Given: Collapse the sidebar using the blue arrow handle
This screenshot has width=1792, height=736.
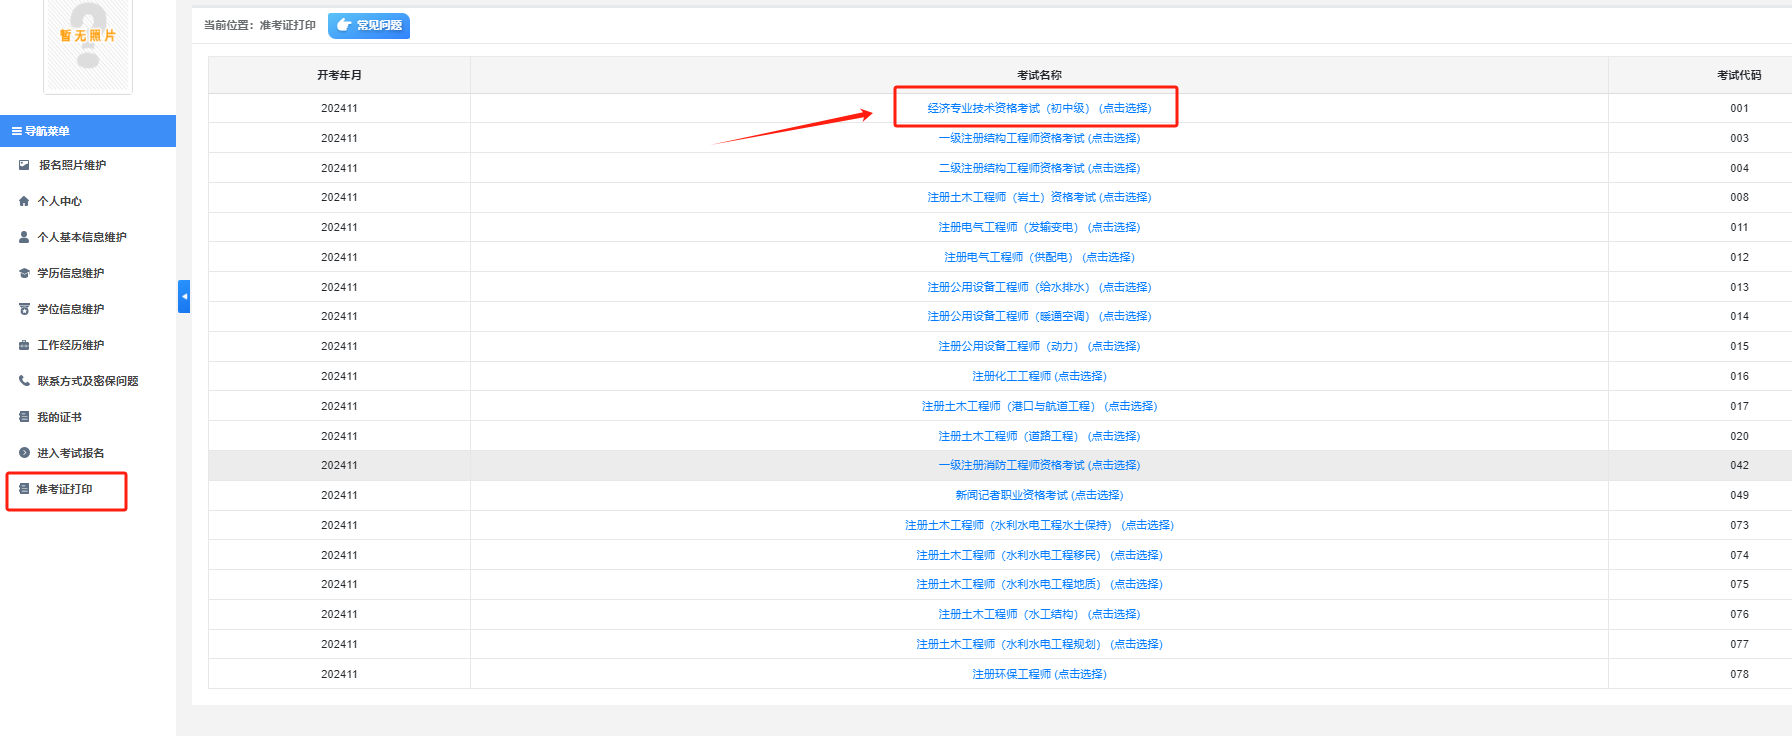Looking at the screenshot, I should (184, 297).
